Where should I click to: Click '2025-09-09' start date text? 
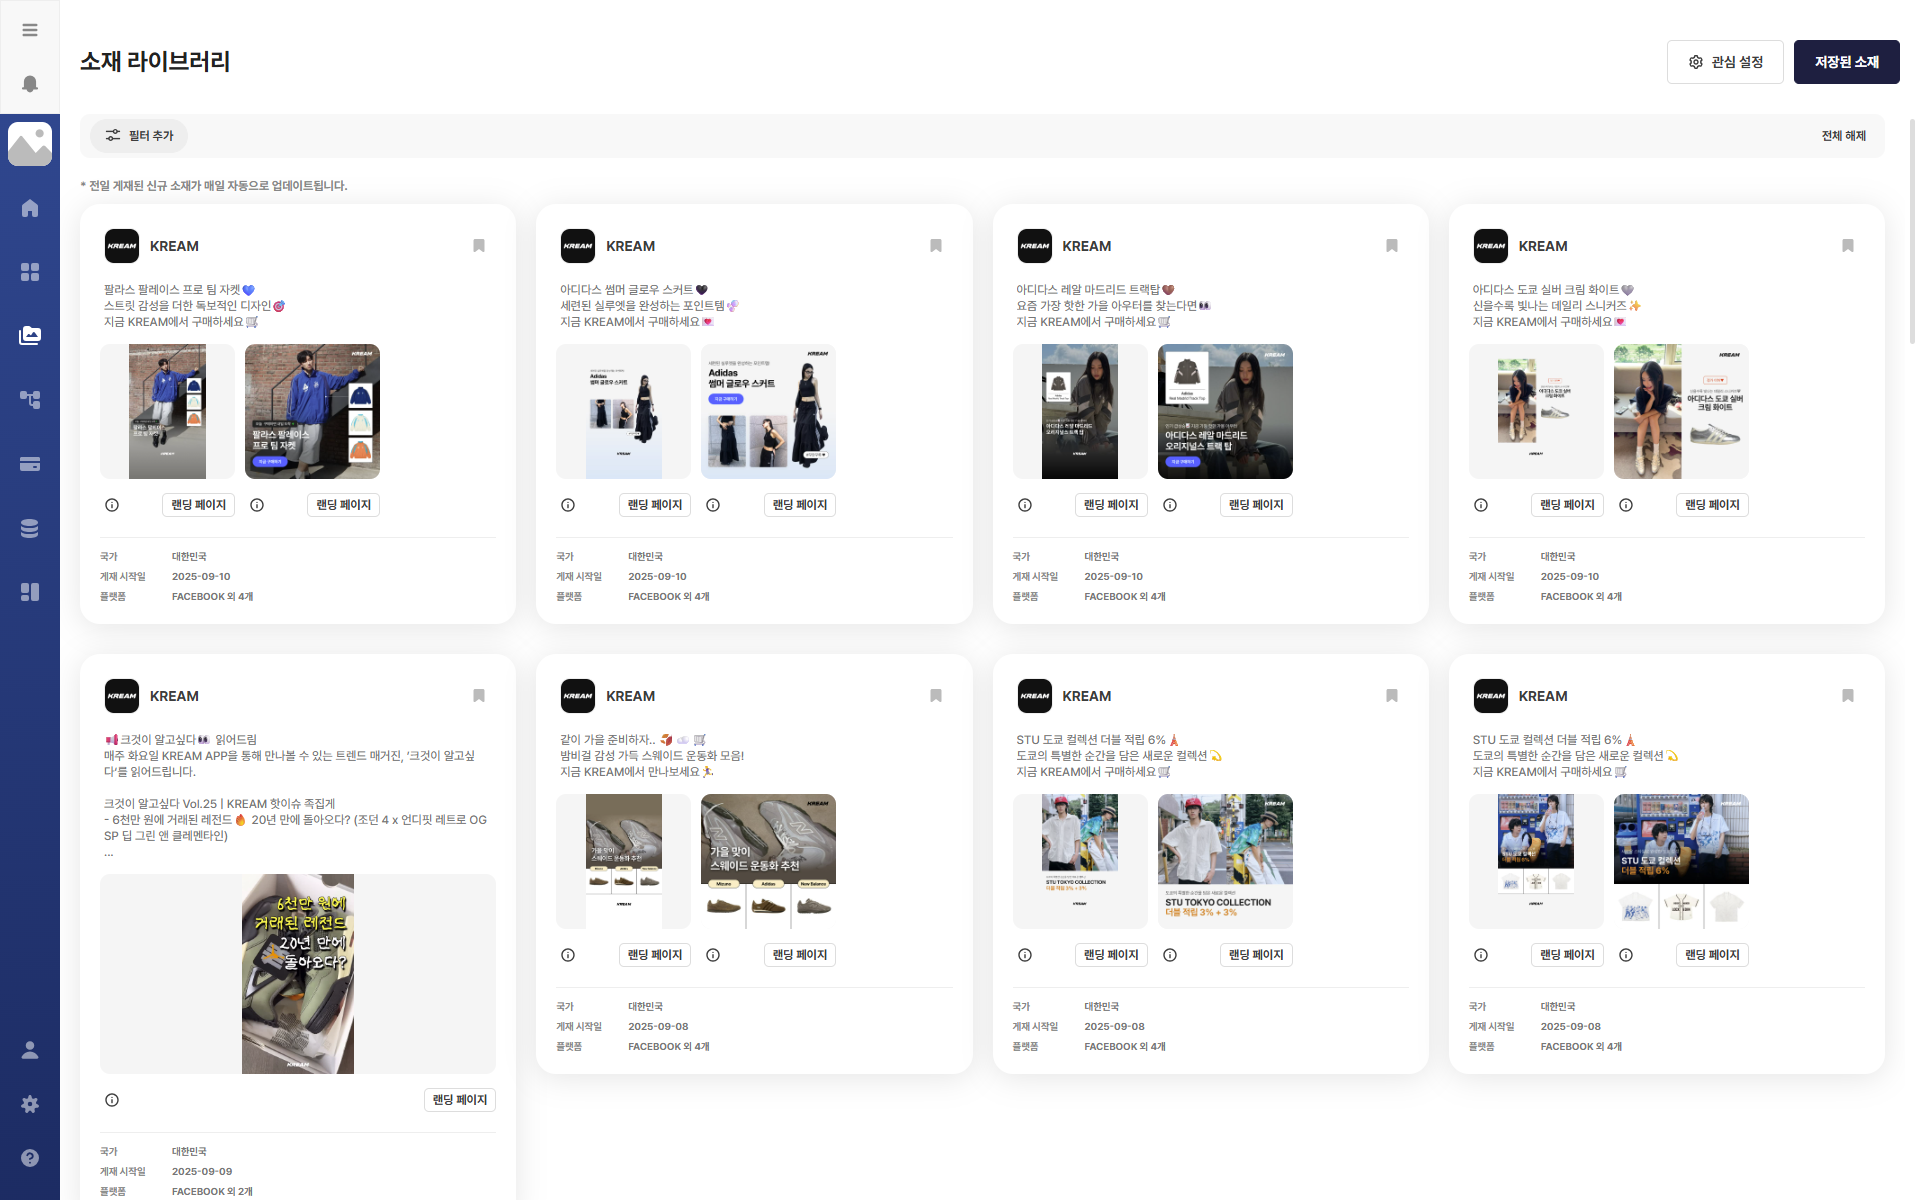click(x=202, y=1171)
